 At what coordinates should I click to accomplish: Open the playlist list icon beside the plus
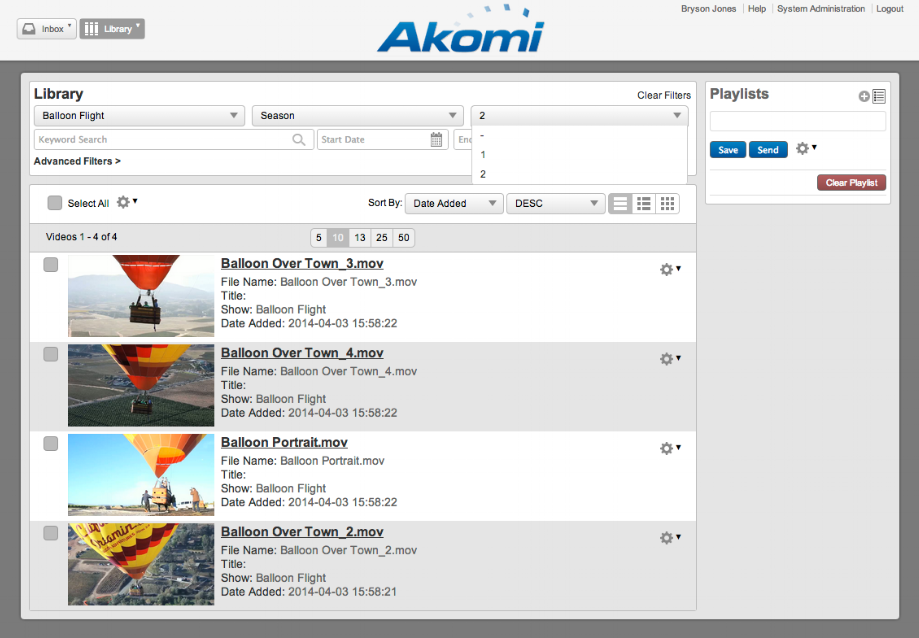[x=878, y=95]
